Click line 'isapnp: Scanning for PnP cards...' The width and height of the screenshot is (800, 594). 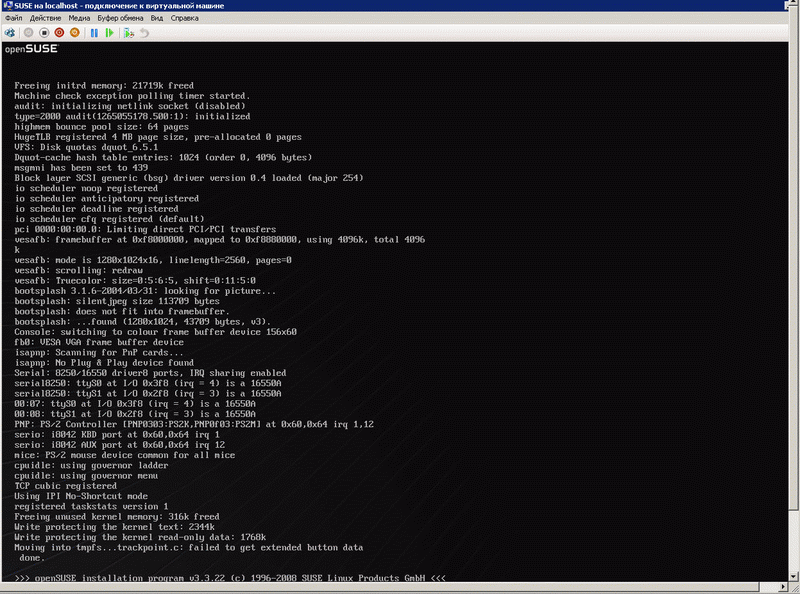pyautogui.click(x=99, y=353)
